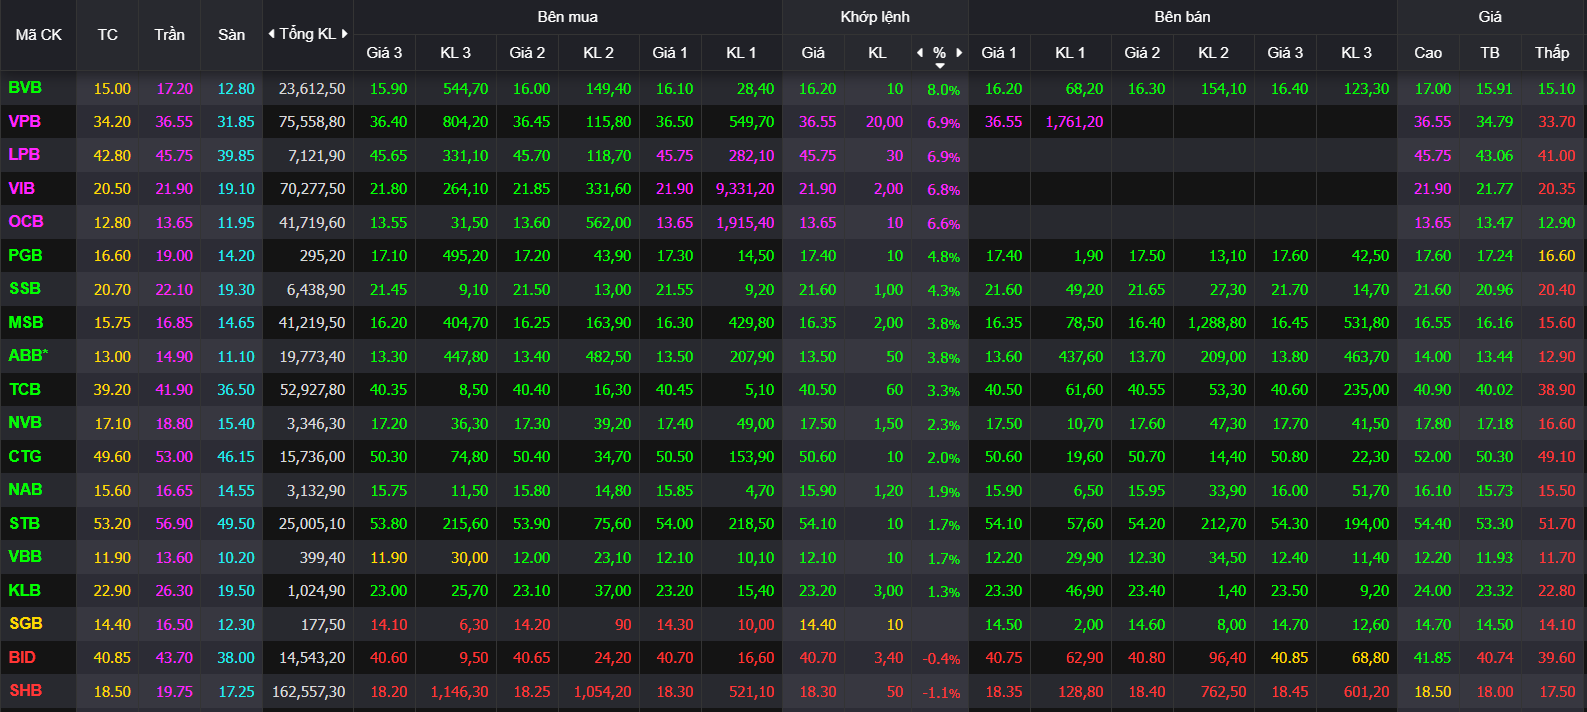1587x712 pixels.
Task: Click the right arrow after the % column header
Action: click(x=959, y=53)
